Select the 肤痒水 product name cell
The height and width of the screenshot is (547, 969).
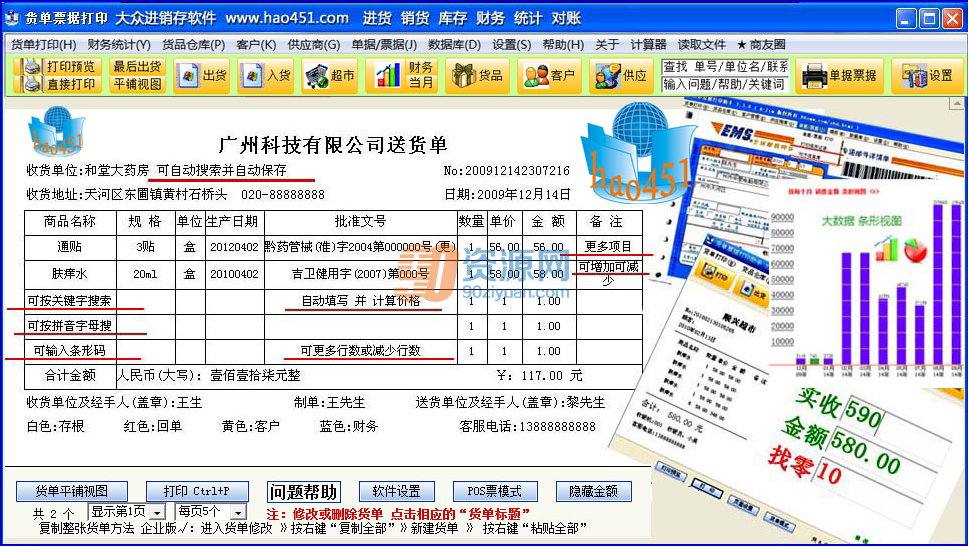tap(70, 274)
